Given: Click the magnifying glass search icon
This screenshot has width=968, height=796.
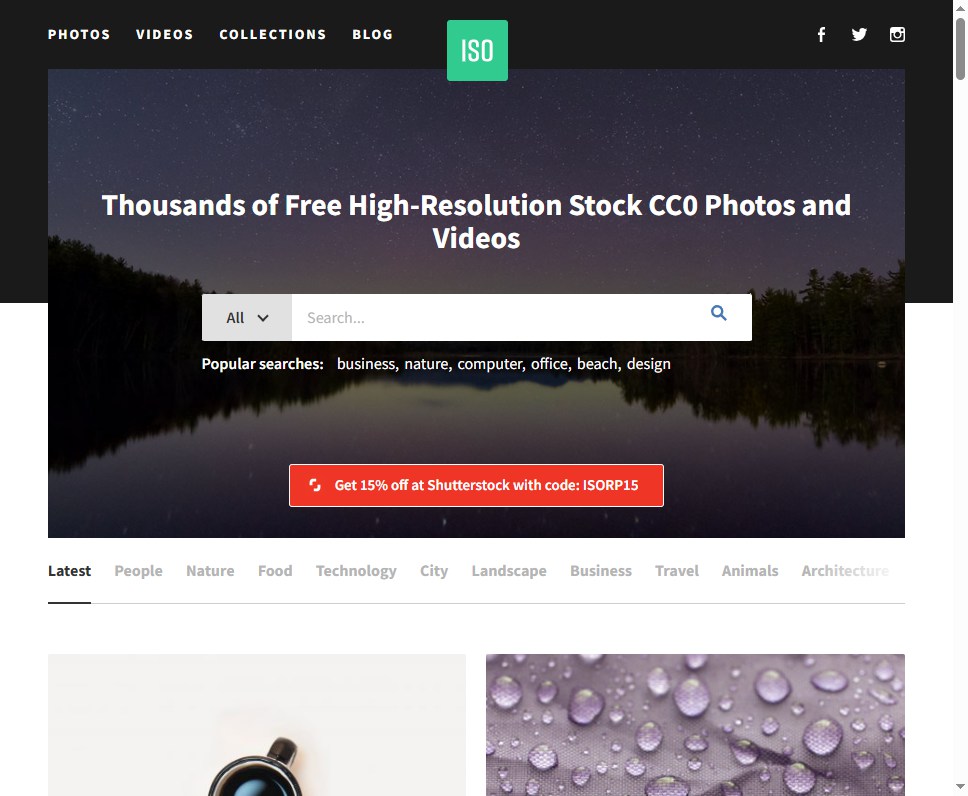Looking at the screenshot, I should 718,313.
